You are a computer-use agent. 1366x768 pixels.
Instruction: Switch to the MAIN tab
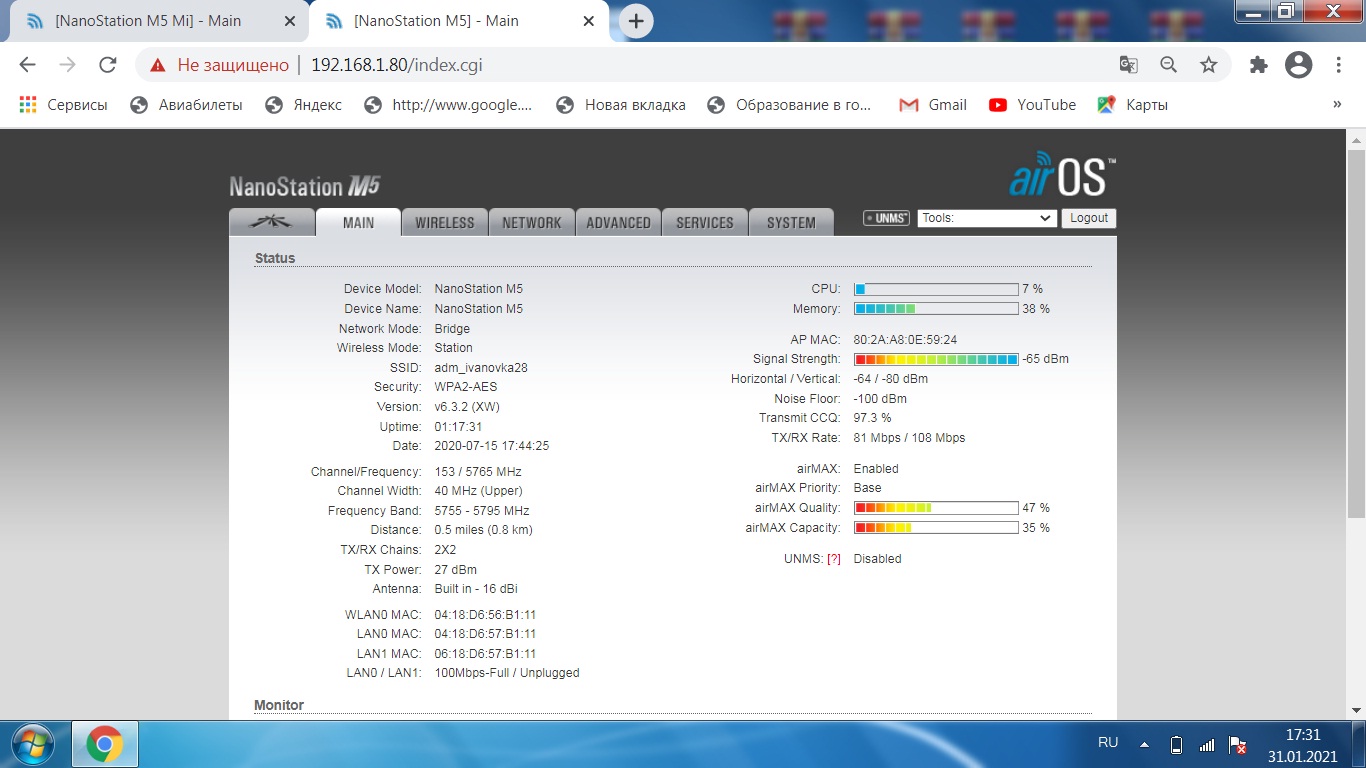(x=358, y=222)
